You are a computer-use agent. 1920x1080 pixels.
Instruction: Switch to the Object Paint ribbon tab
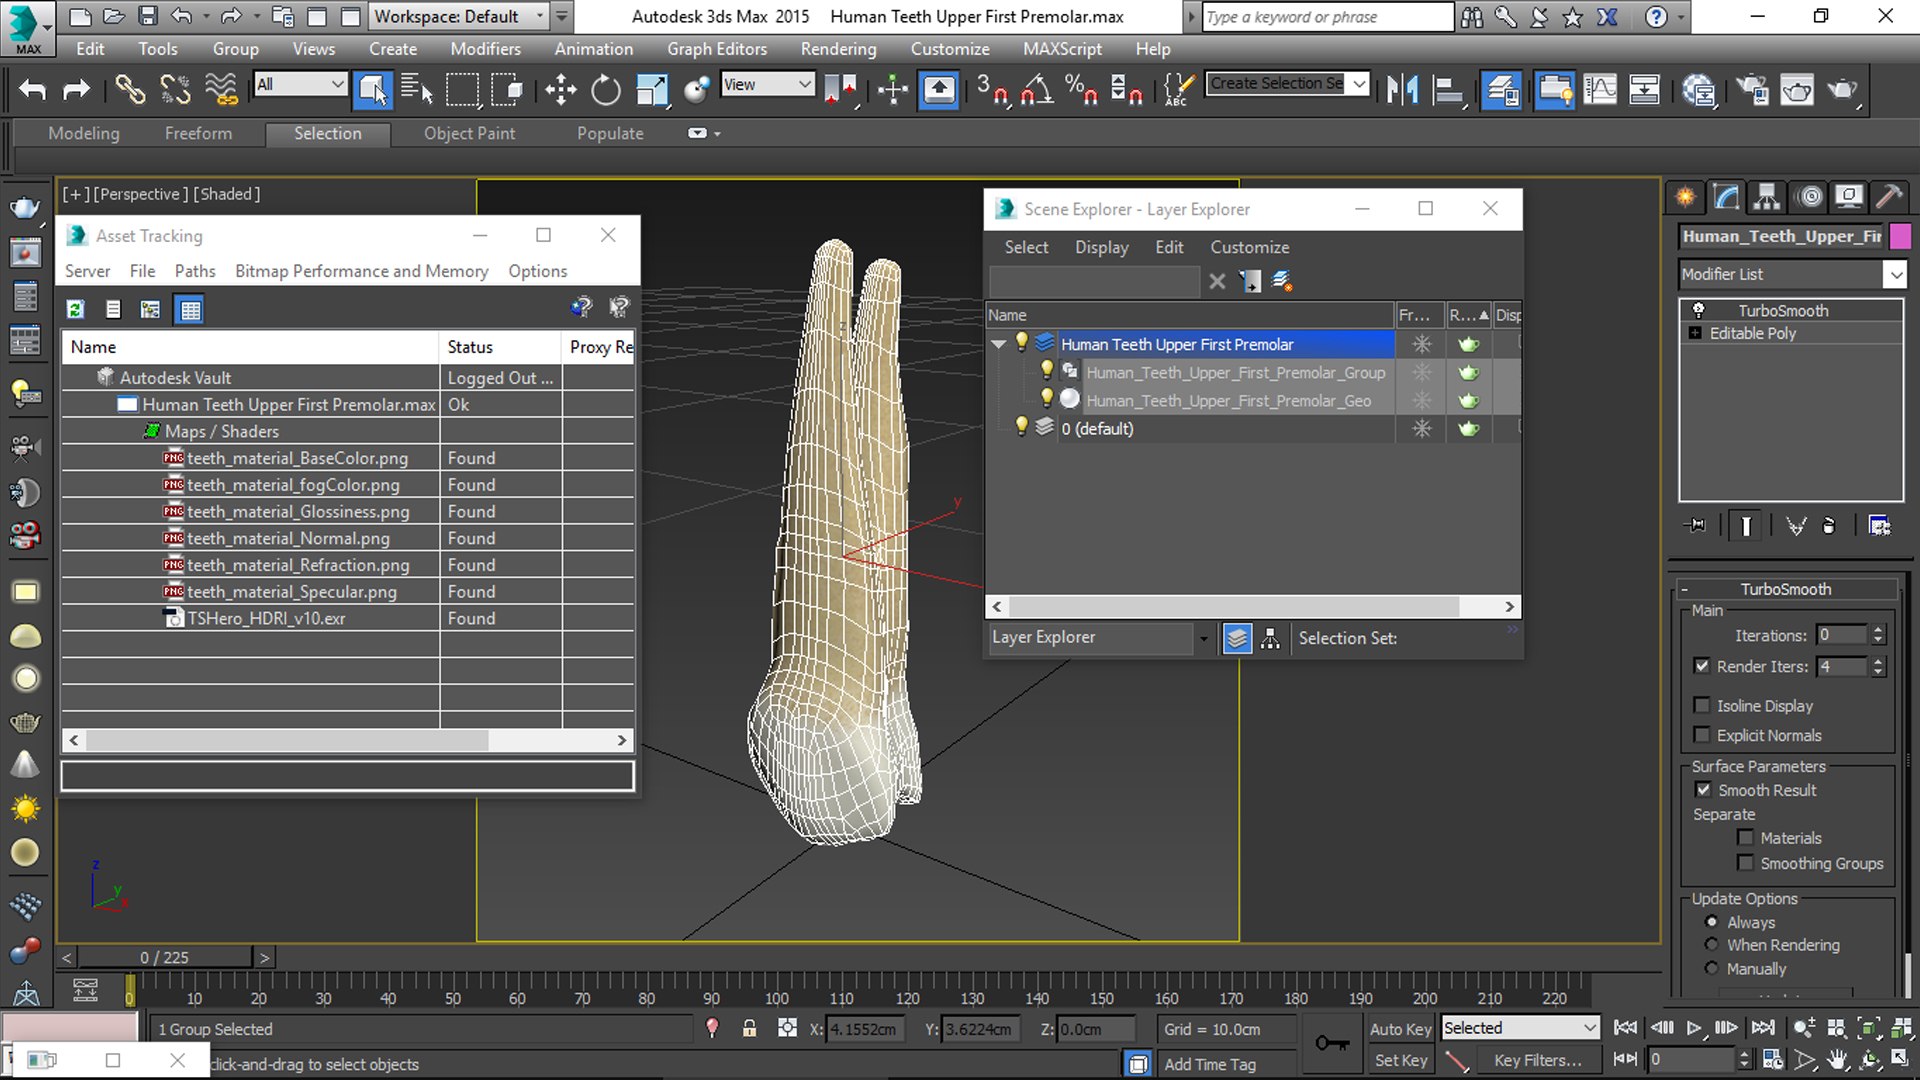pos(469,133)
